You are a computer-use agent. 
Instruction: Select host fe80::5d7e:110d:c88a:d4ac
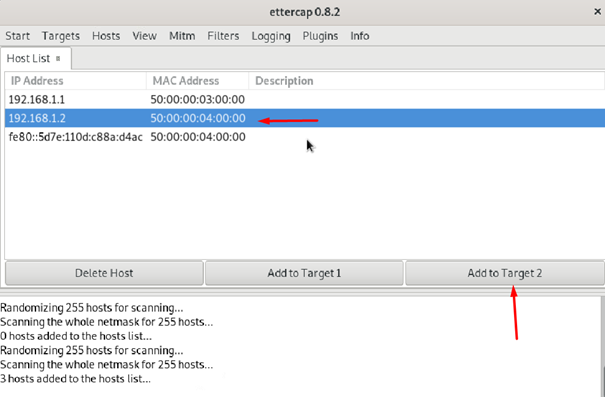(305, 137)
